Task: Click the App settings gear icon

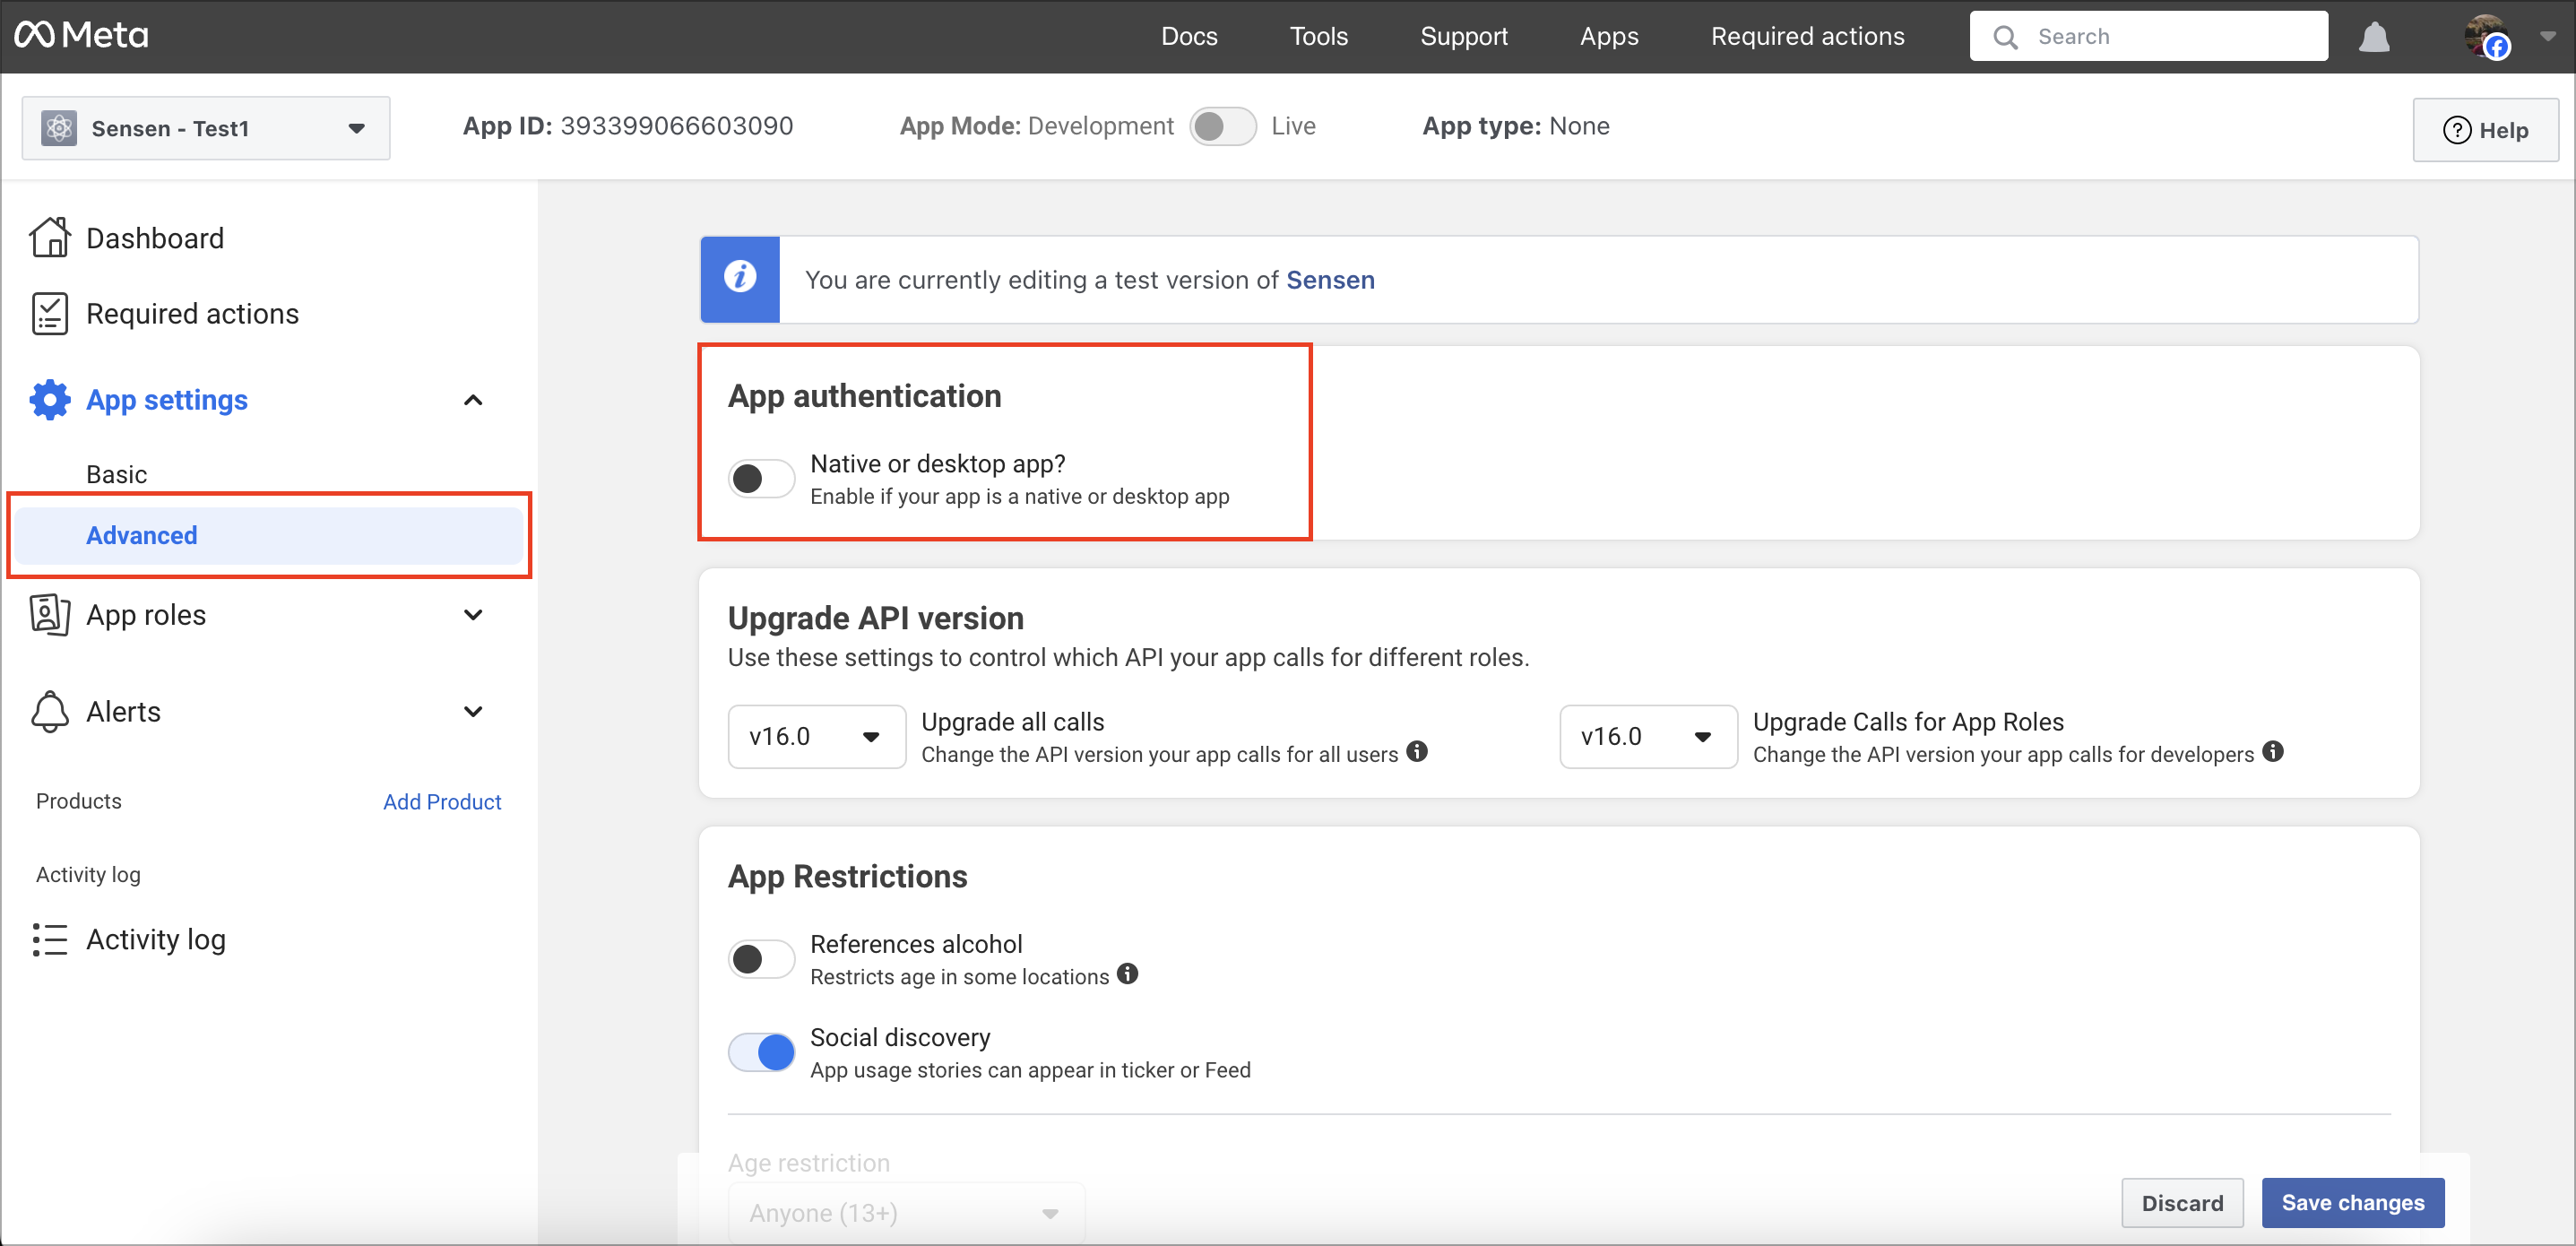Action: tap(50, 400)
